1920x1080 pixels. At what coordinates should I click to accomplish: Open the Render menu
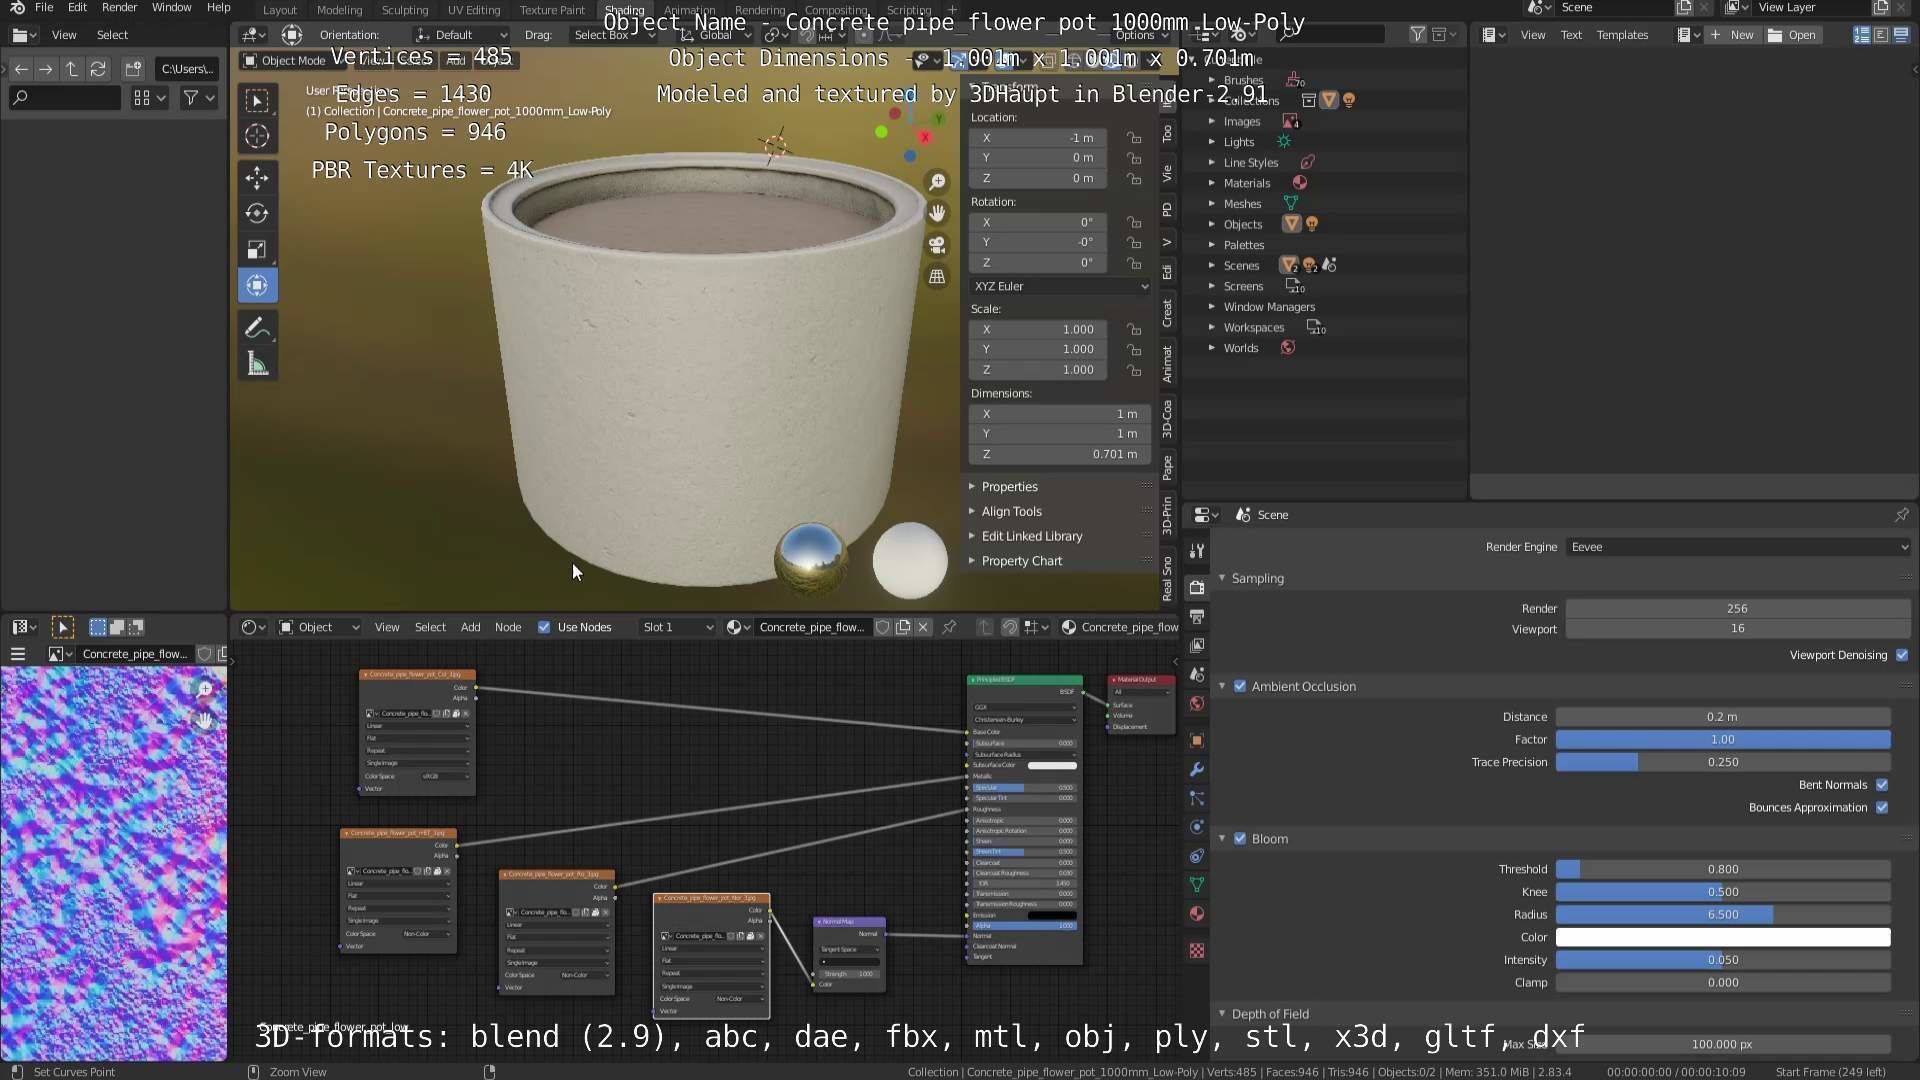119,8
